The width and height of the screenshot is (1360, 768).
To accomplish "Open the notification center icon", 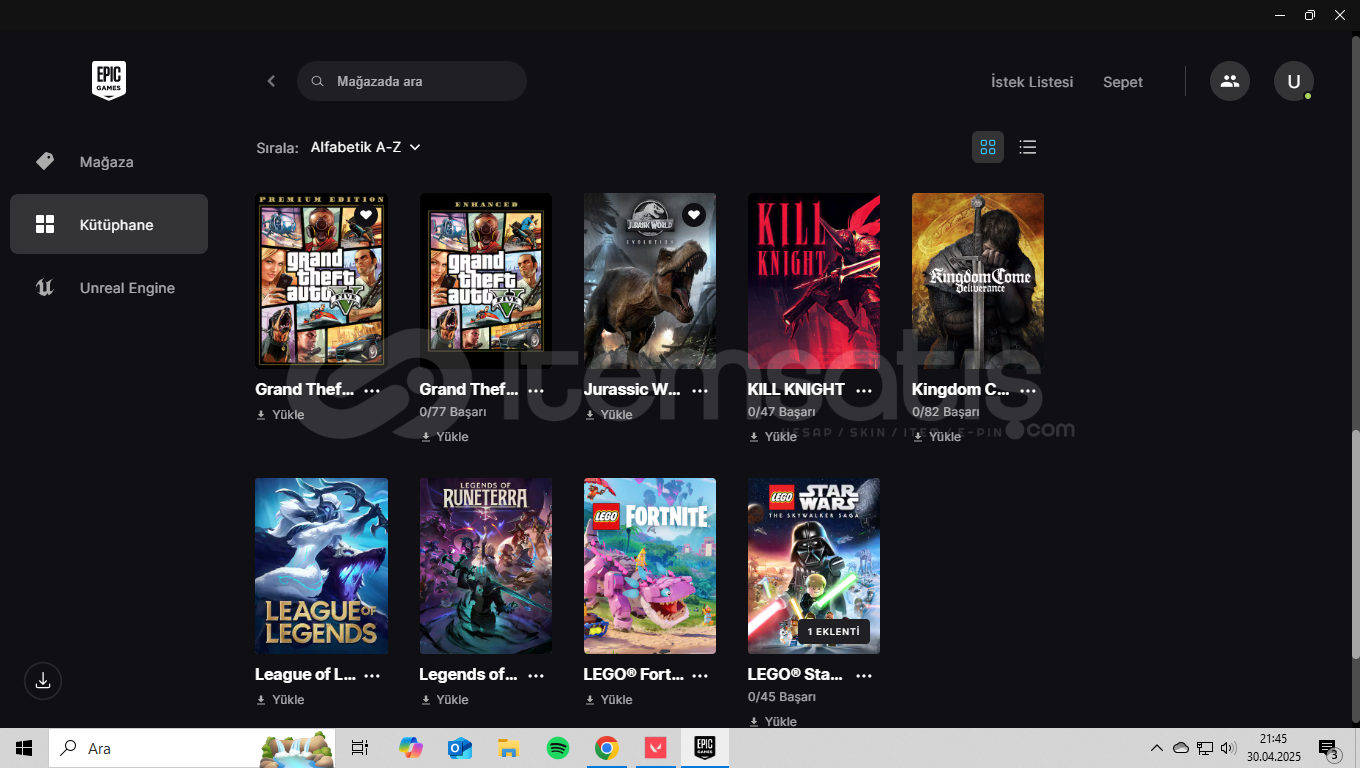I will (x=1329, y=748).
